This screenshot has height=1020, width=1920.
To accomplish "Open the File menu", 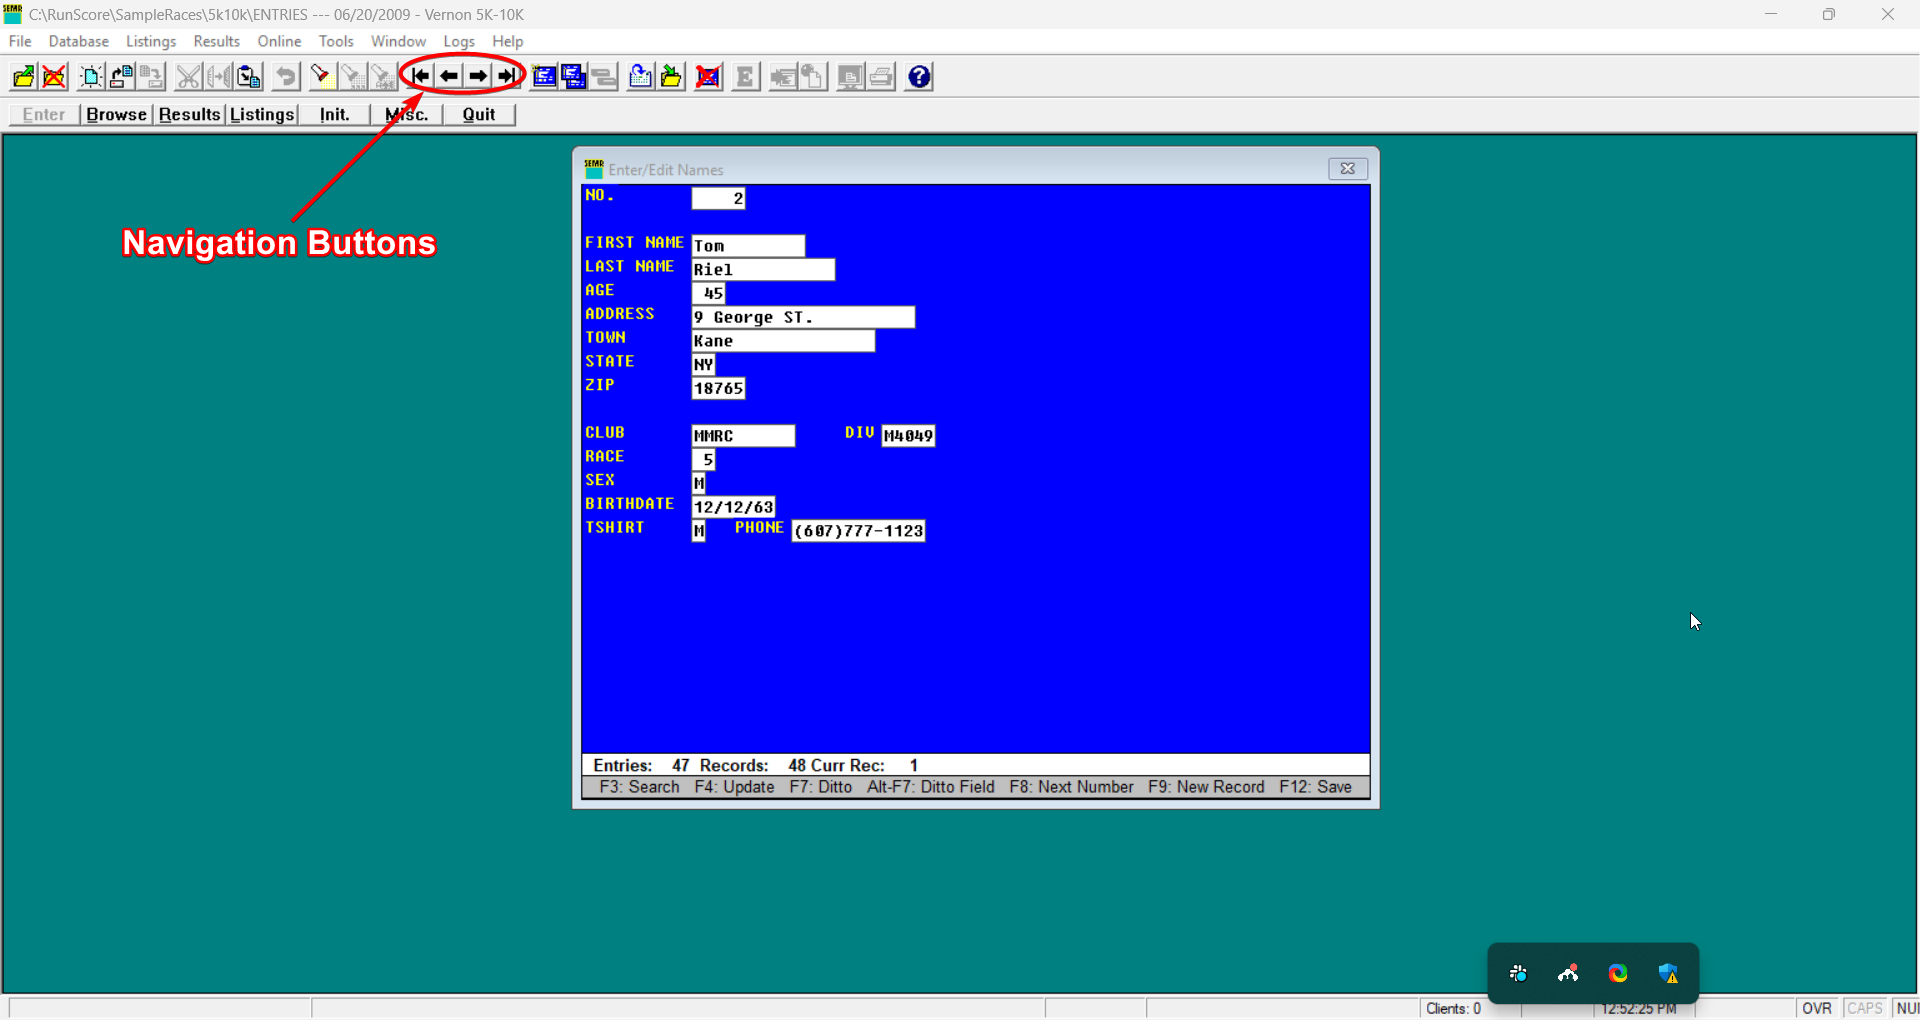I will [20, 41].
